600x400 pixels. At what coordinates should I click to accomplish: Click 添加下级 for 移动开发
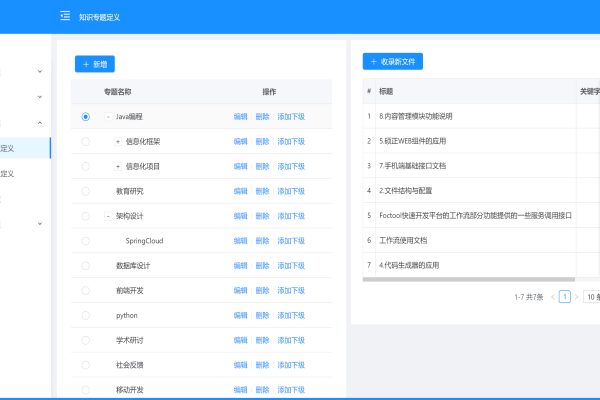pyautogui.click(x=291, y=390)
